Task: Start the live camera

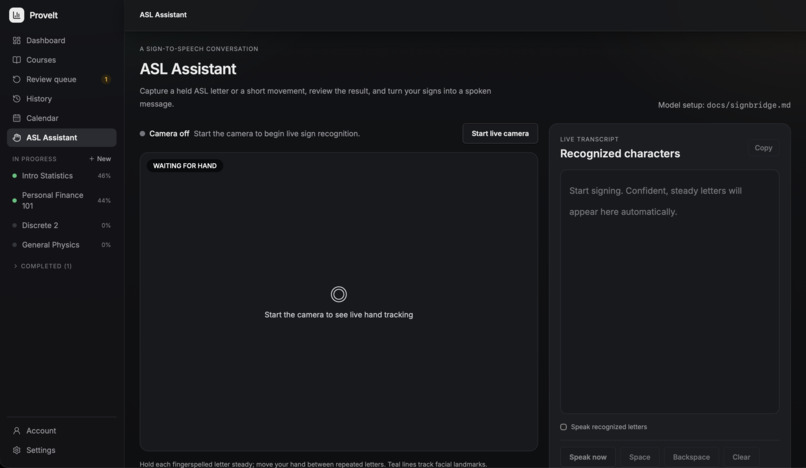Action: coord(500,133)
